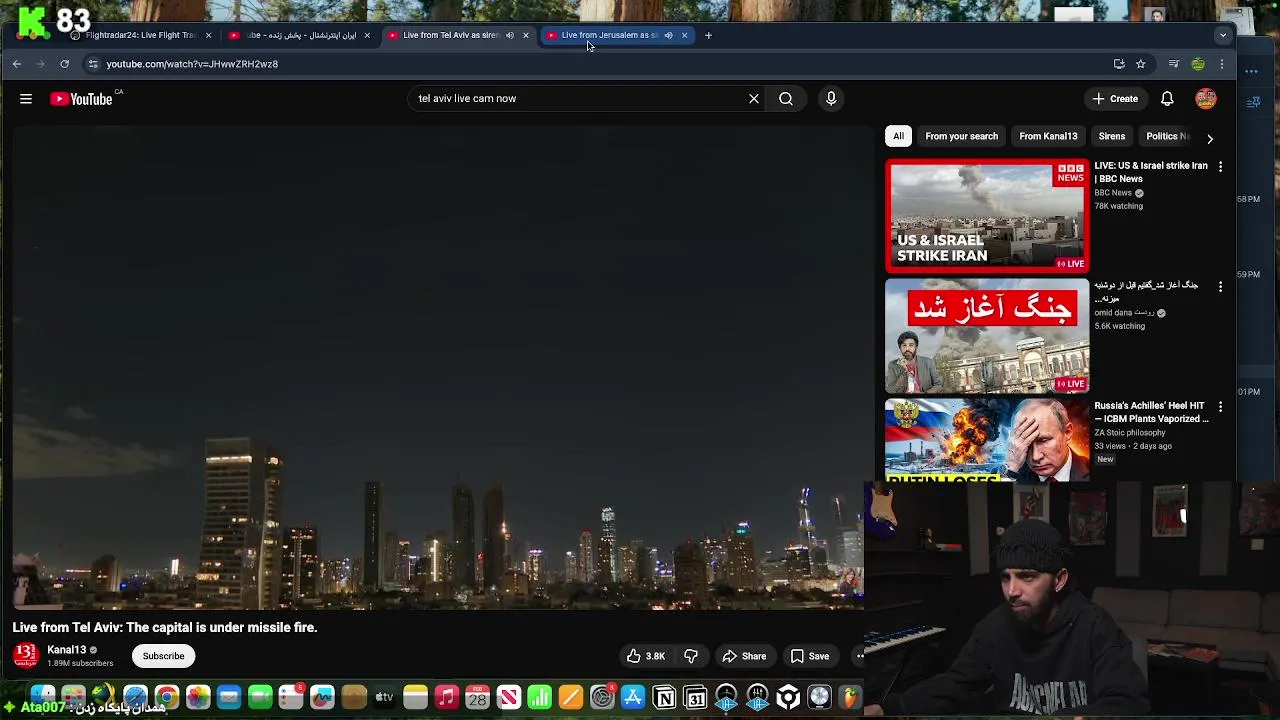
Task: Start voice search with the microphone
Action: point(831,98)
